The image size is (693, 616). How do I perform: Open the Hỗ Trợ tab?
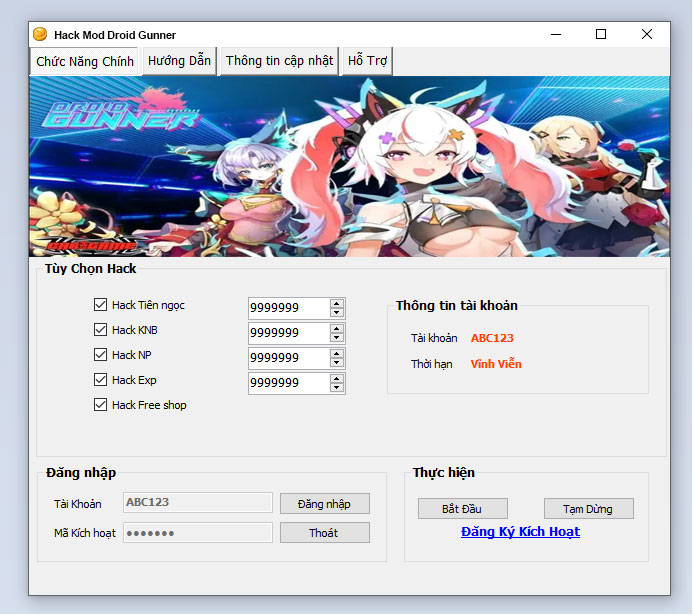367,61
